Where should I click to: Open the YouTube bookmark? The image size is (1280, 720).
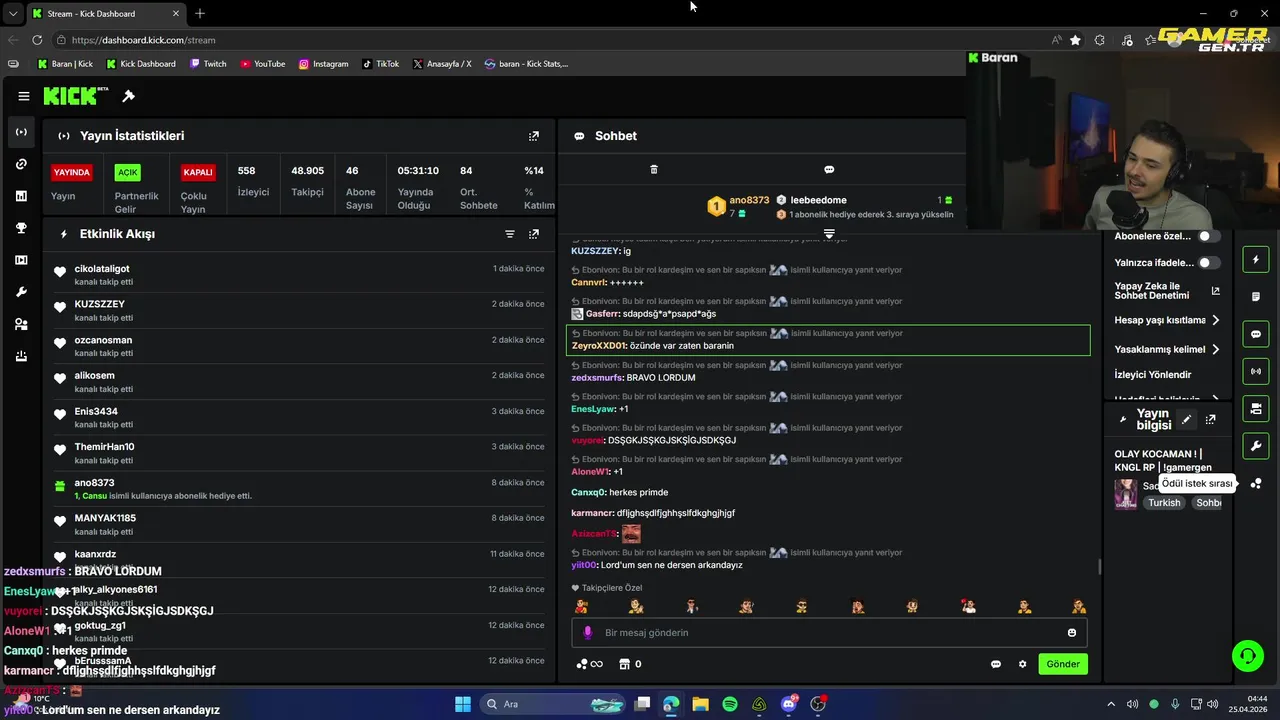[262, 64]
